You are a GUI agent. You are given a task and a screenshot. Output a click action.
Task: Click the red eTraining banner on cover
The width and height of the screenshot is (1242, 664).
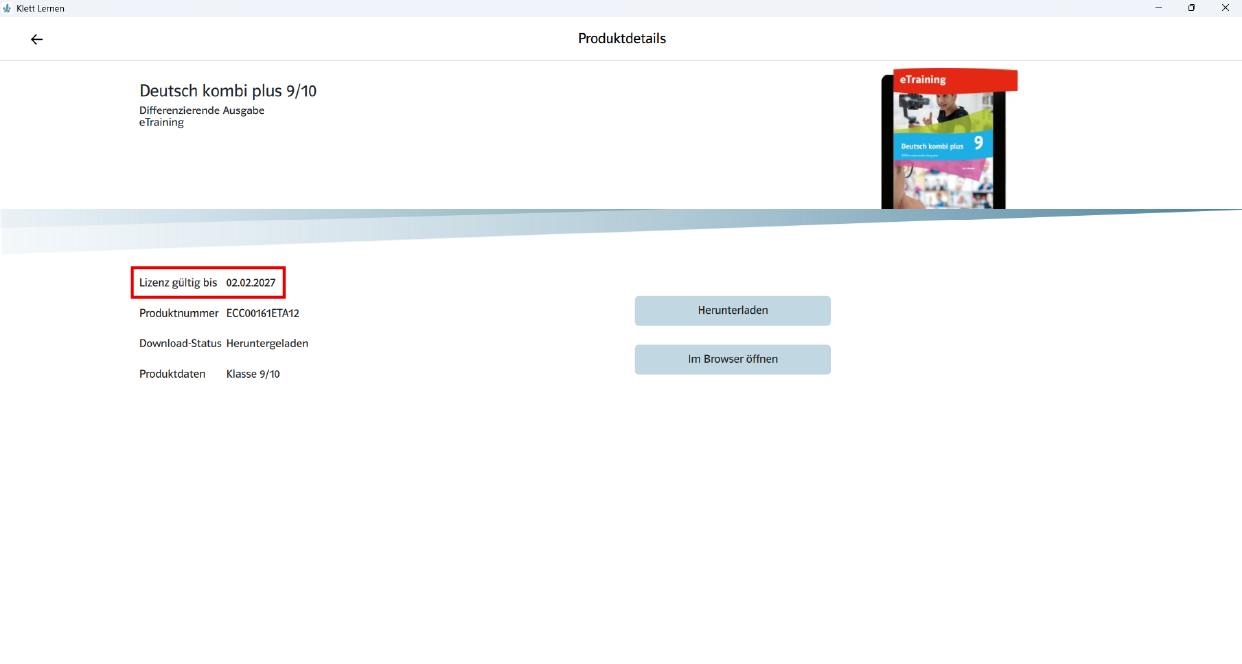click(948, 80)
